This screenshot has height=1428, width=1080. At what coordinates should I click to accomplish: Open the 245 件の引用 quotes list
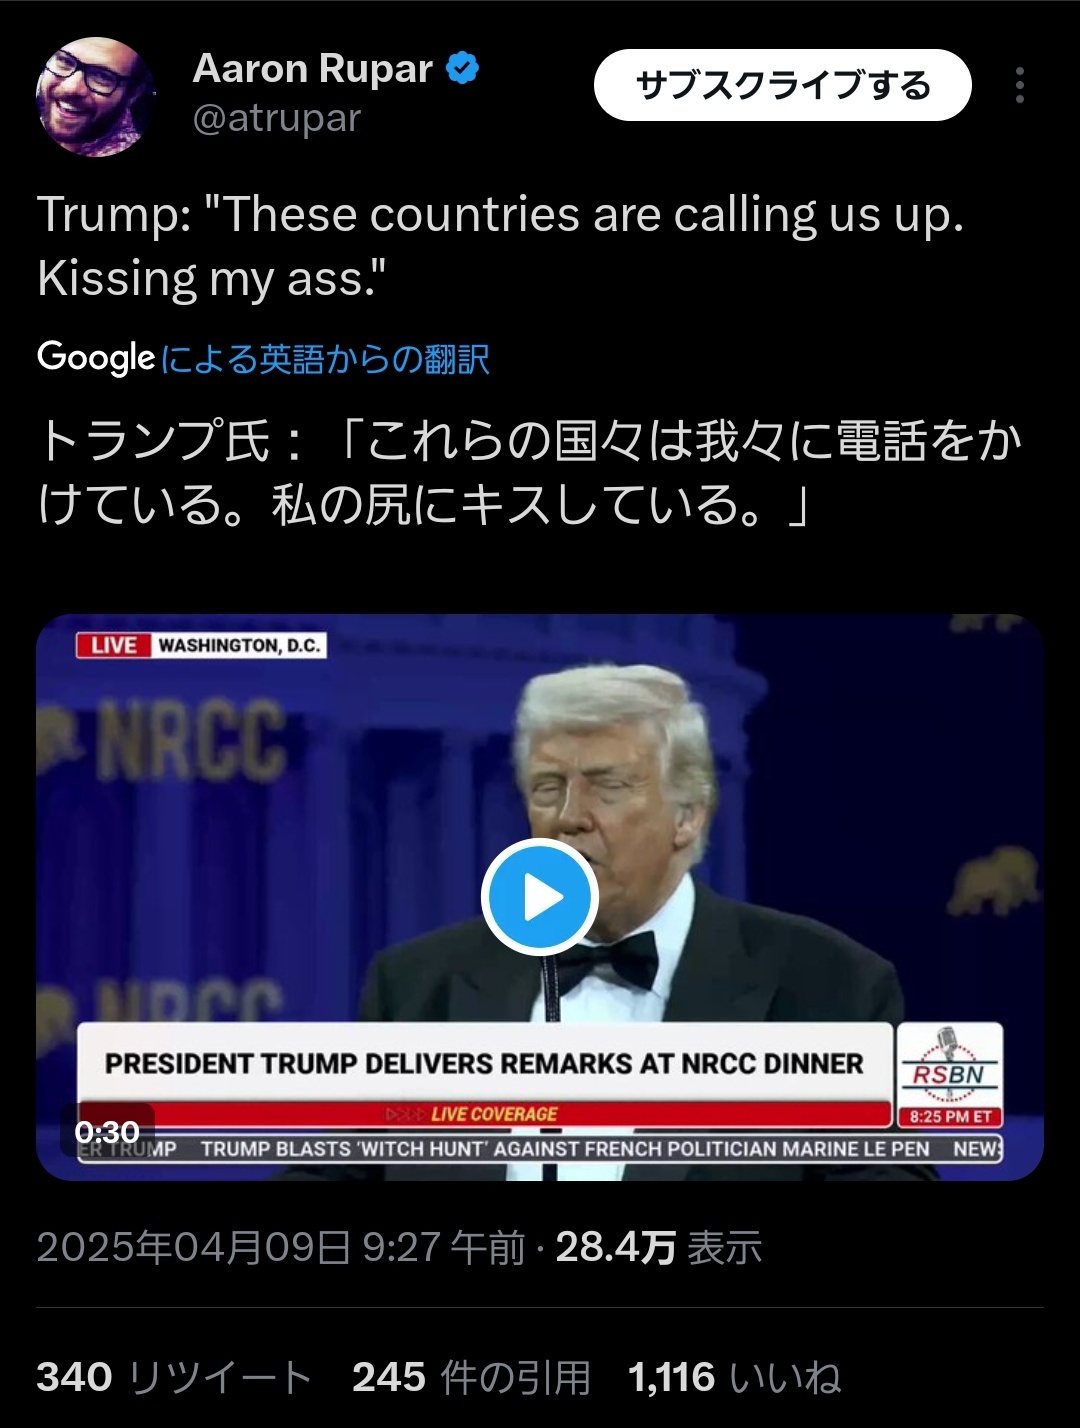tap(472, 1377)
